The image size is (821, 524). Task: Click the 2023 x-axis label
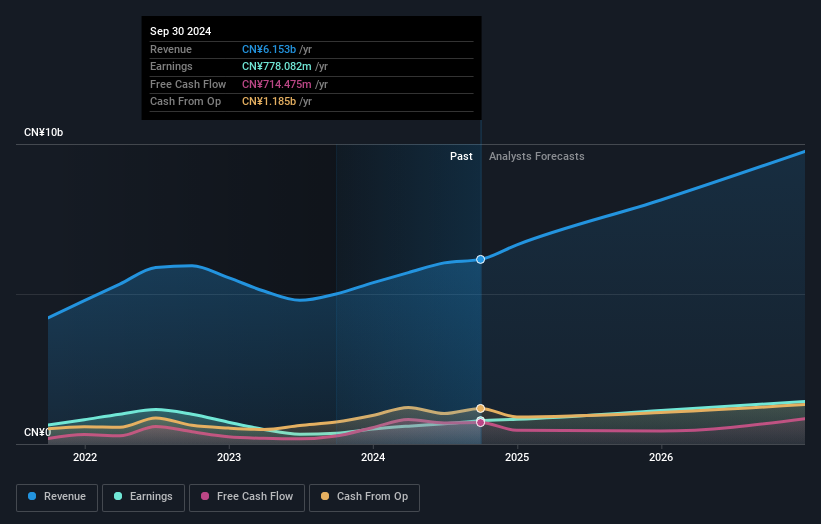pos(229,457)
